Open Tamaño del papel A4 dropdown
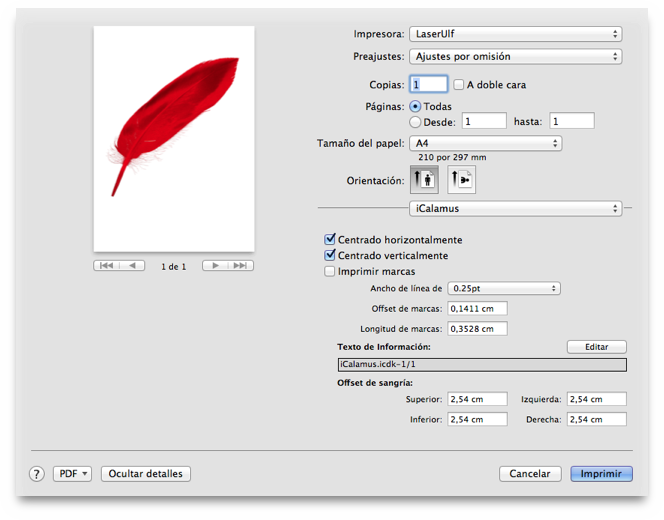This screenshot has height=520, width=664. [485, 143]
